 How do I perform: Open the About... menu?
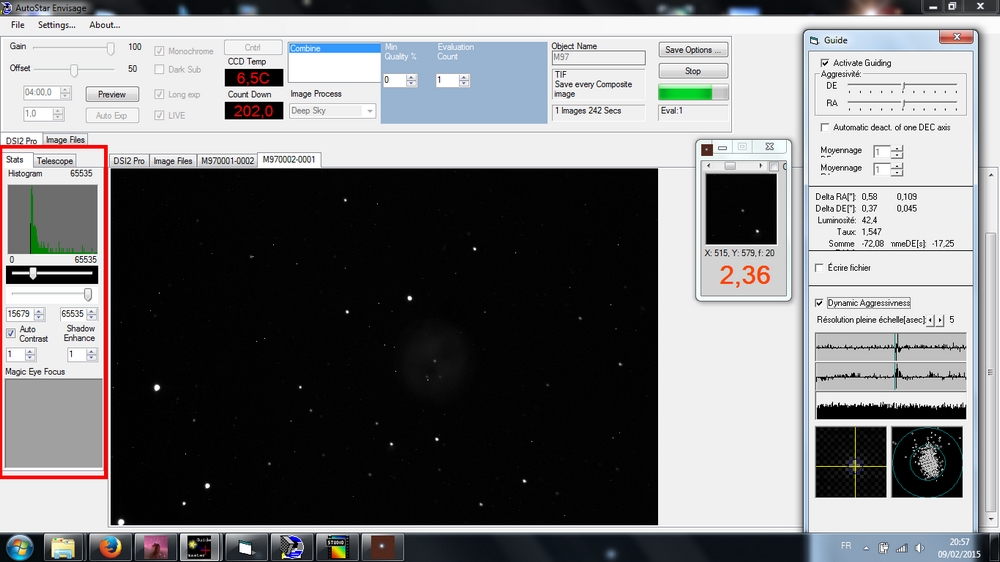tap(105, 25)
